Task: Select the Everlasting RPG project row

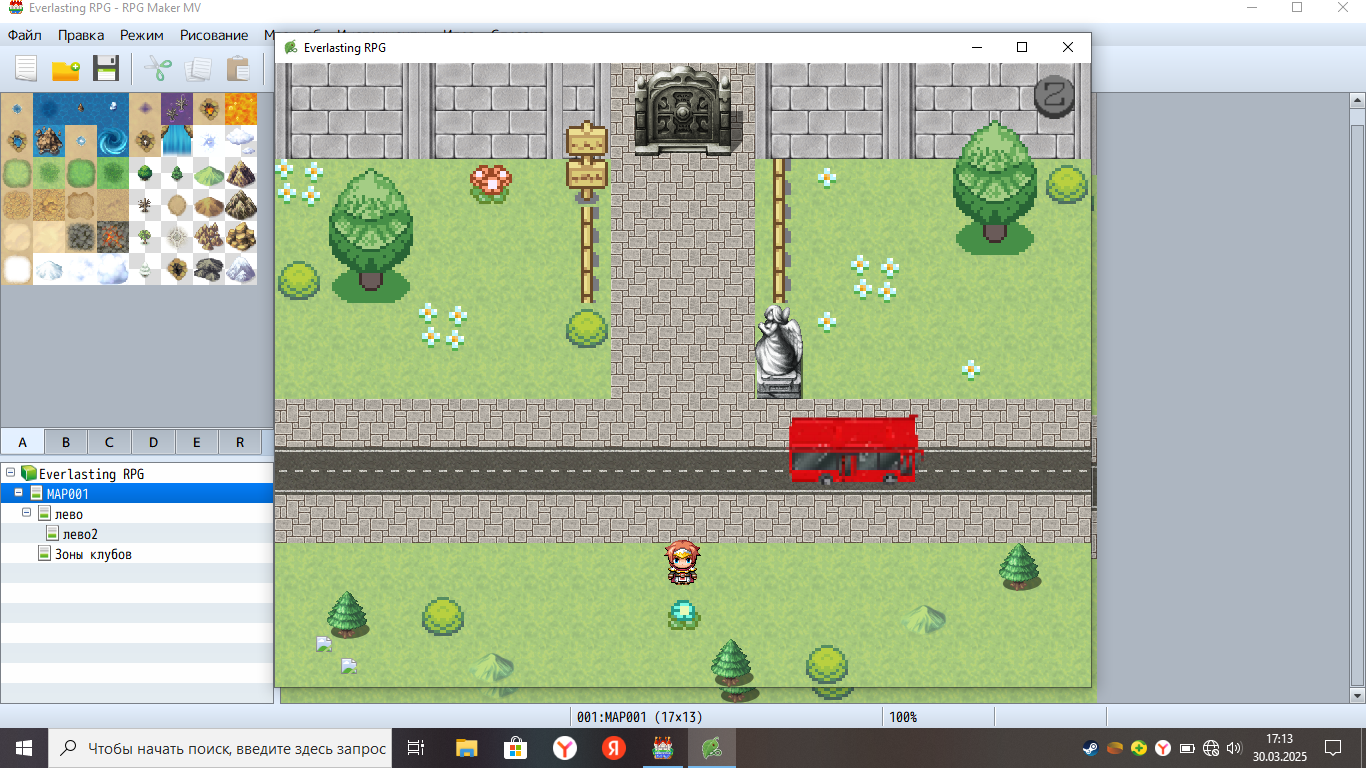Action: pyautogui.click(x=137, y=473)
